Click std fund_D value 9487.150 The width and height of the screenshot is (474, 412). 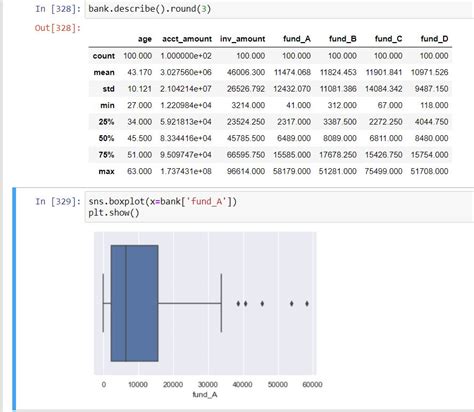tap(431, 89)
